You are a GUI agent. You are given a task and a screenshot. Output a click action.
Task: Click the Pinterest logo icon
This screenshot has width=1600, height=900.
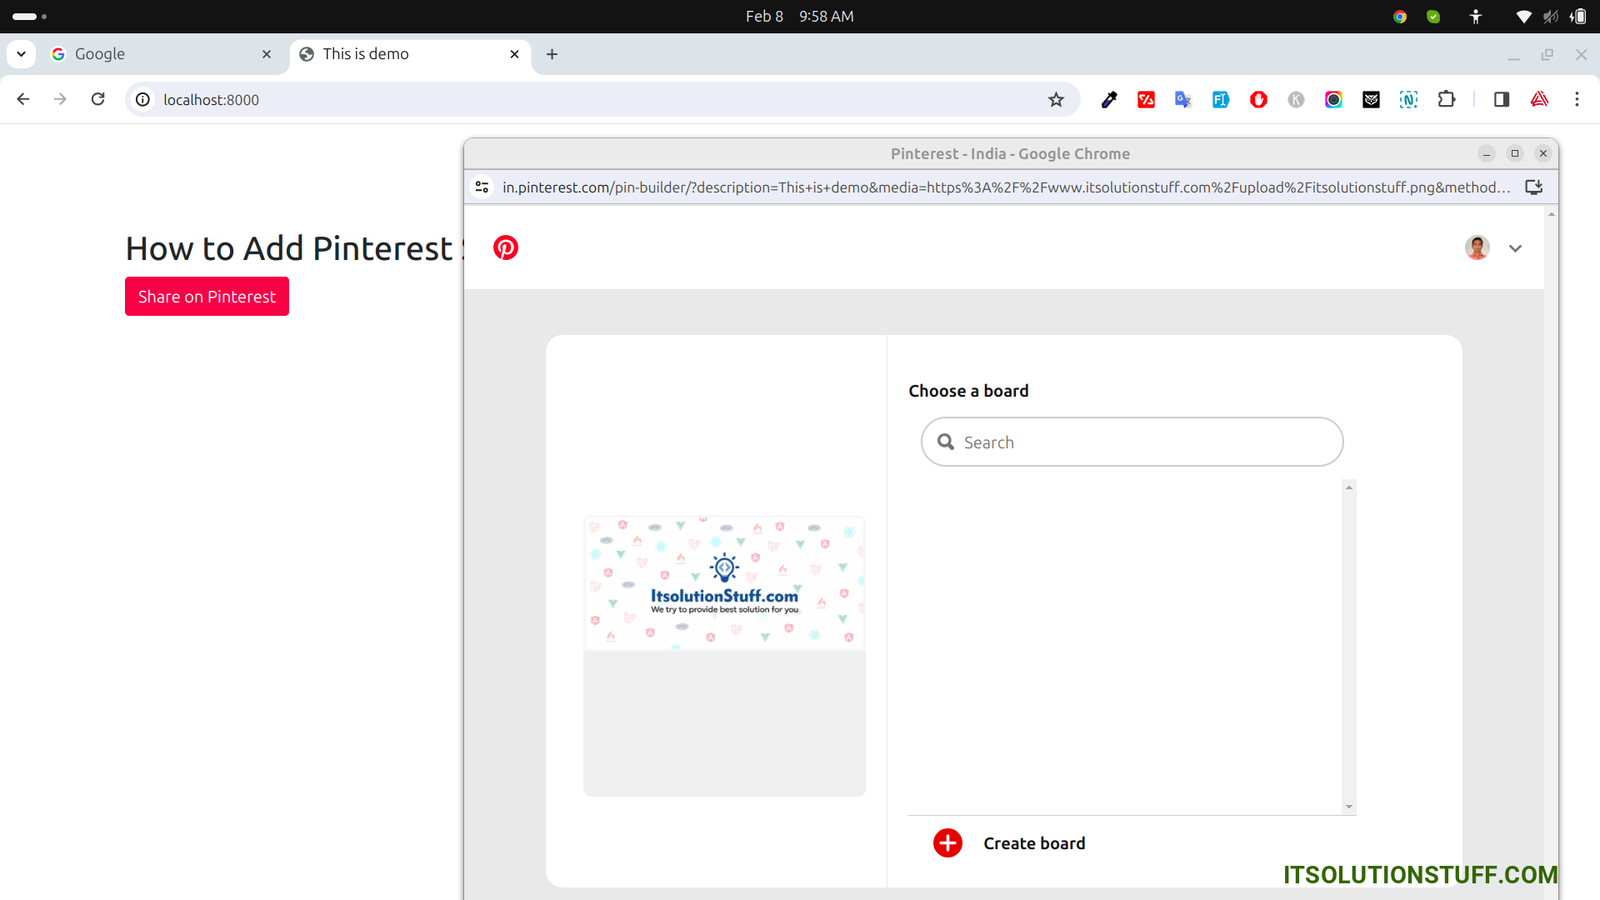pos(505,248)
